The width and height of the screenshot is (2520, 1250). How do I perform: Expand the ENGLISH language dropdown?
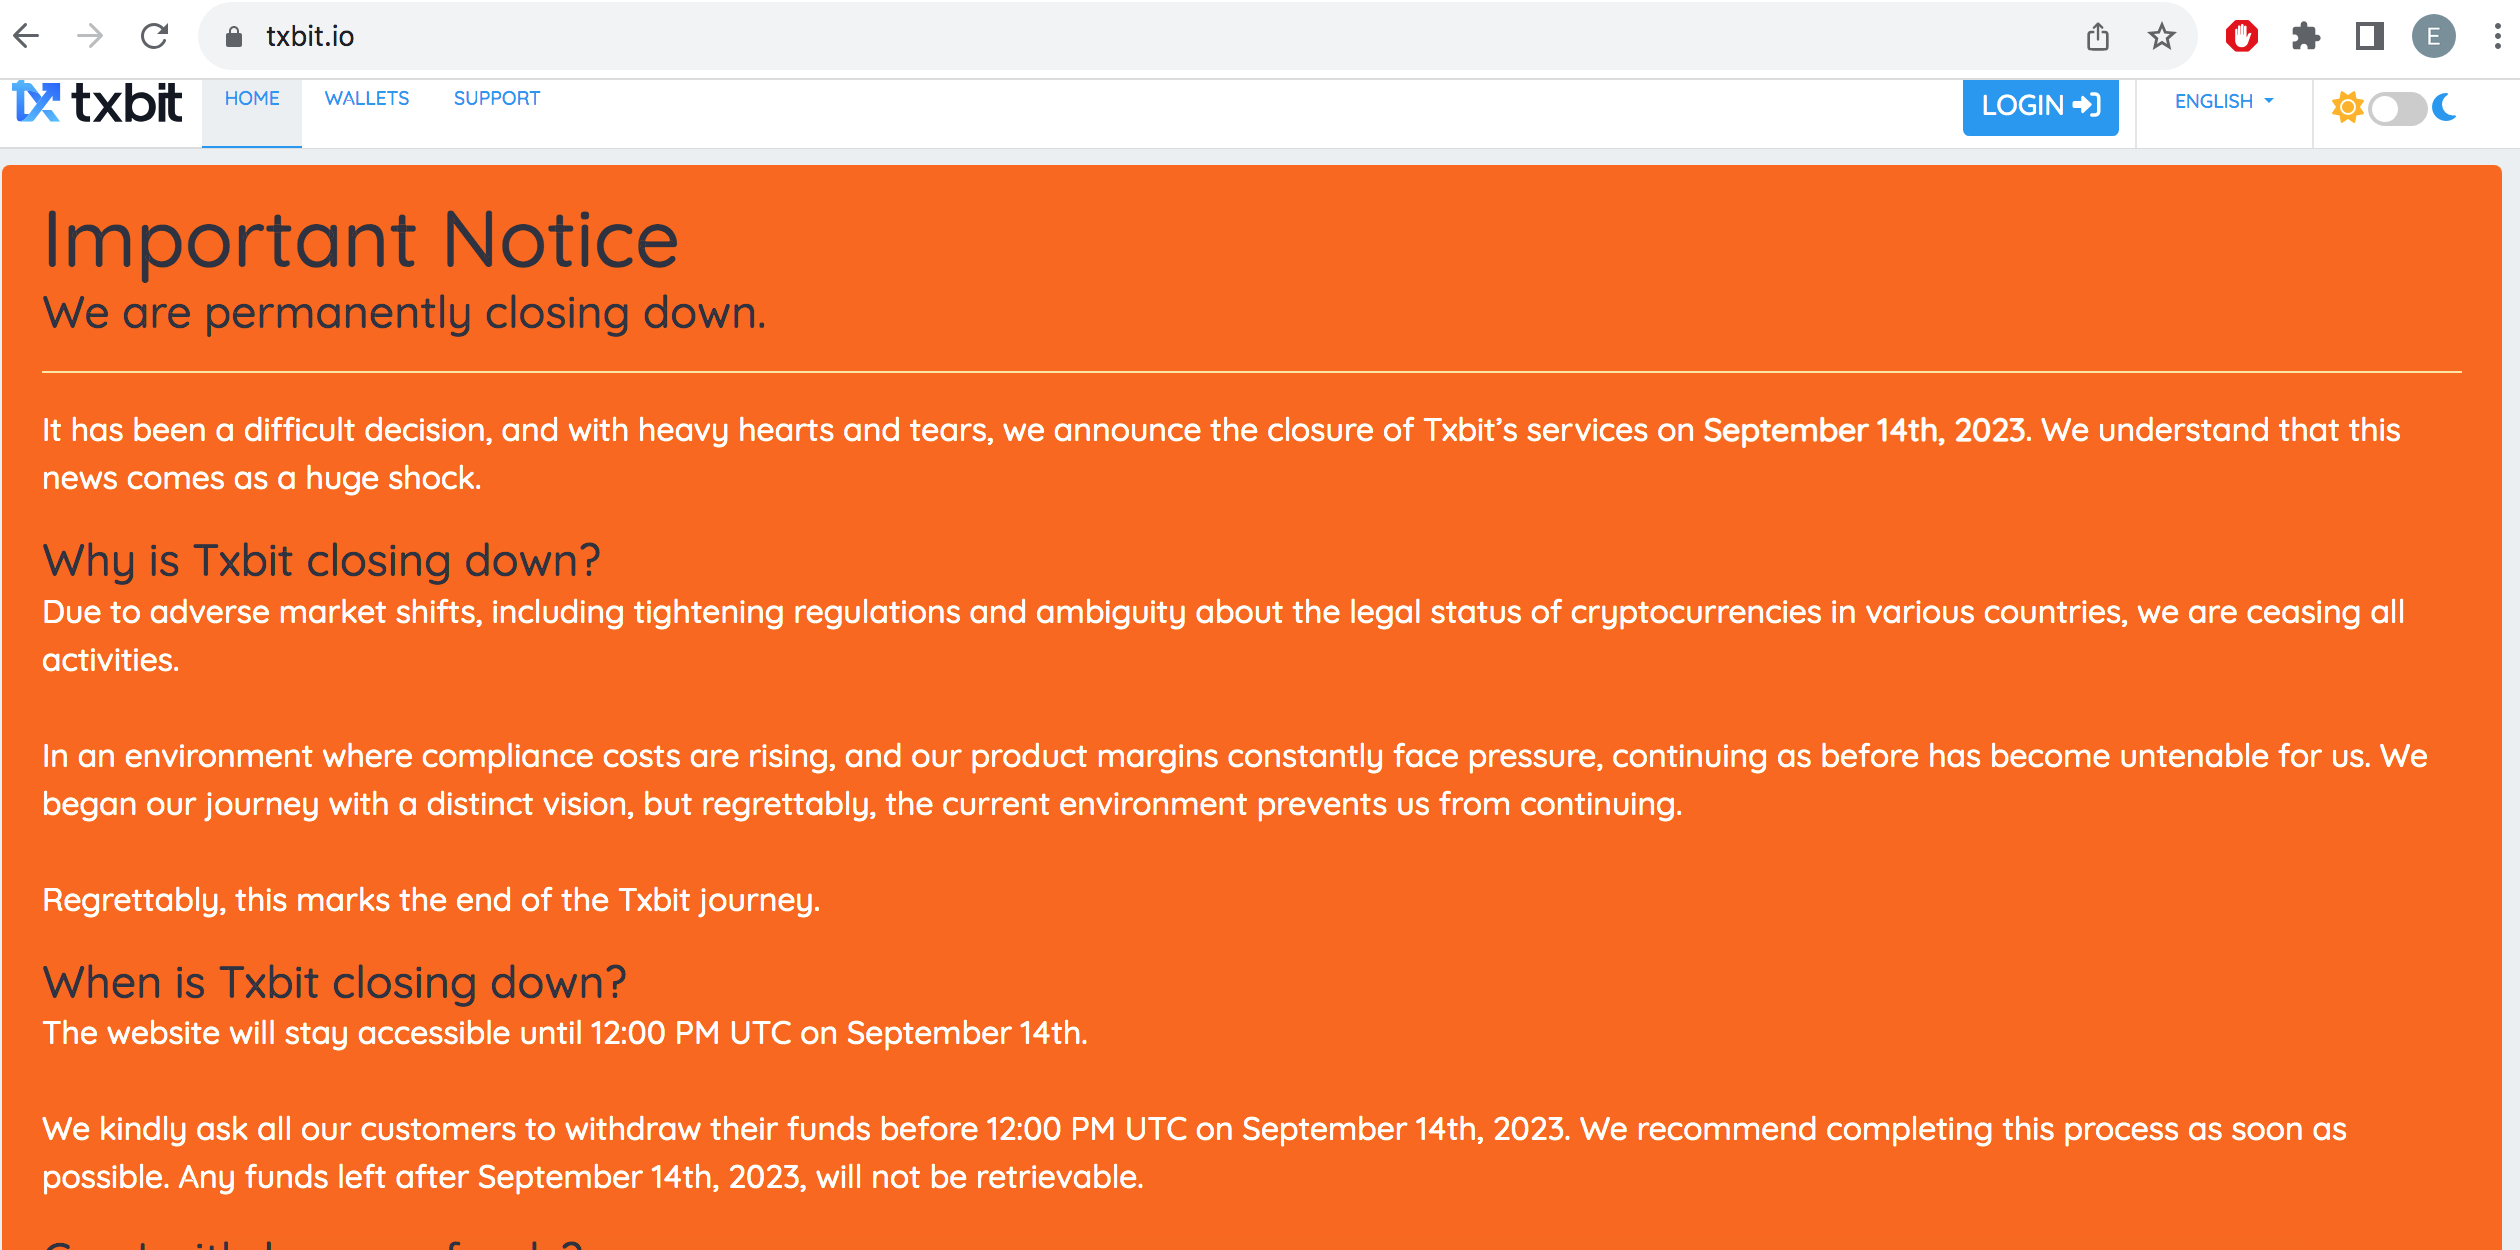[2224, 102]
